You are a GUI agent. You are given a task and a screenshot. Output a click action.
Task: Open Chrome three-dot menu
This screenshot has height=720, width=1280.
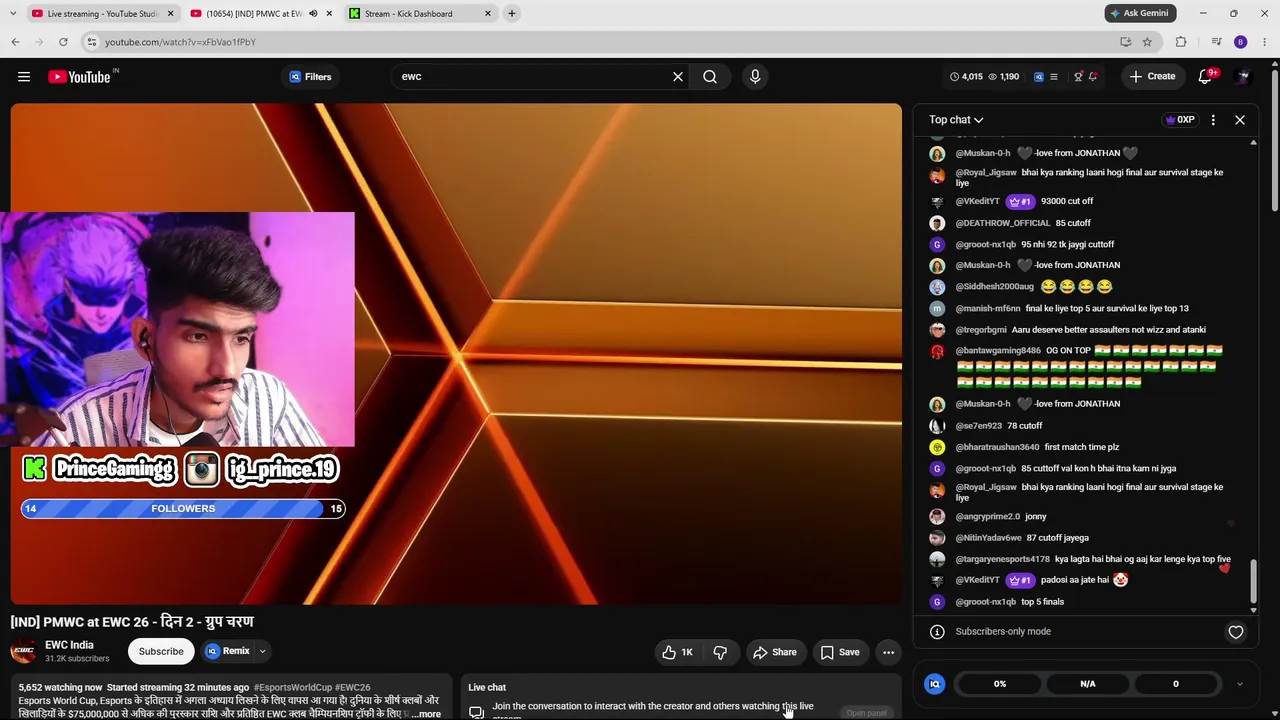coord(1265,42)
